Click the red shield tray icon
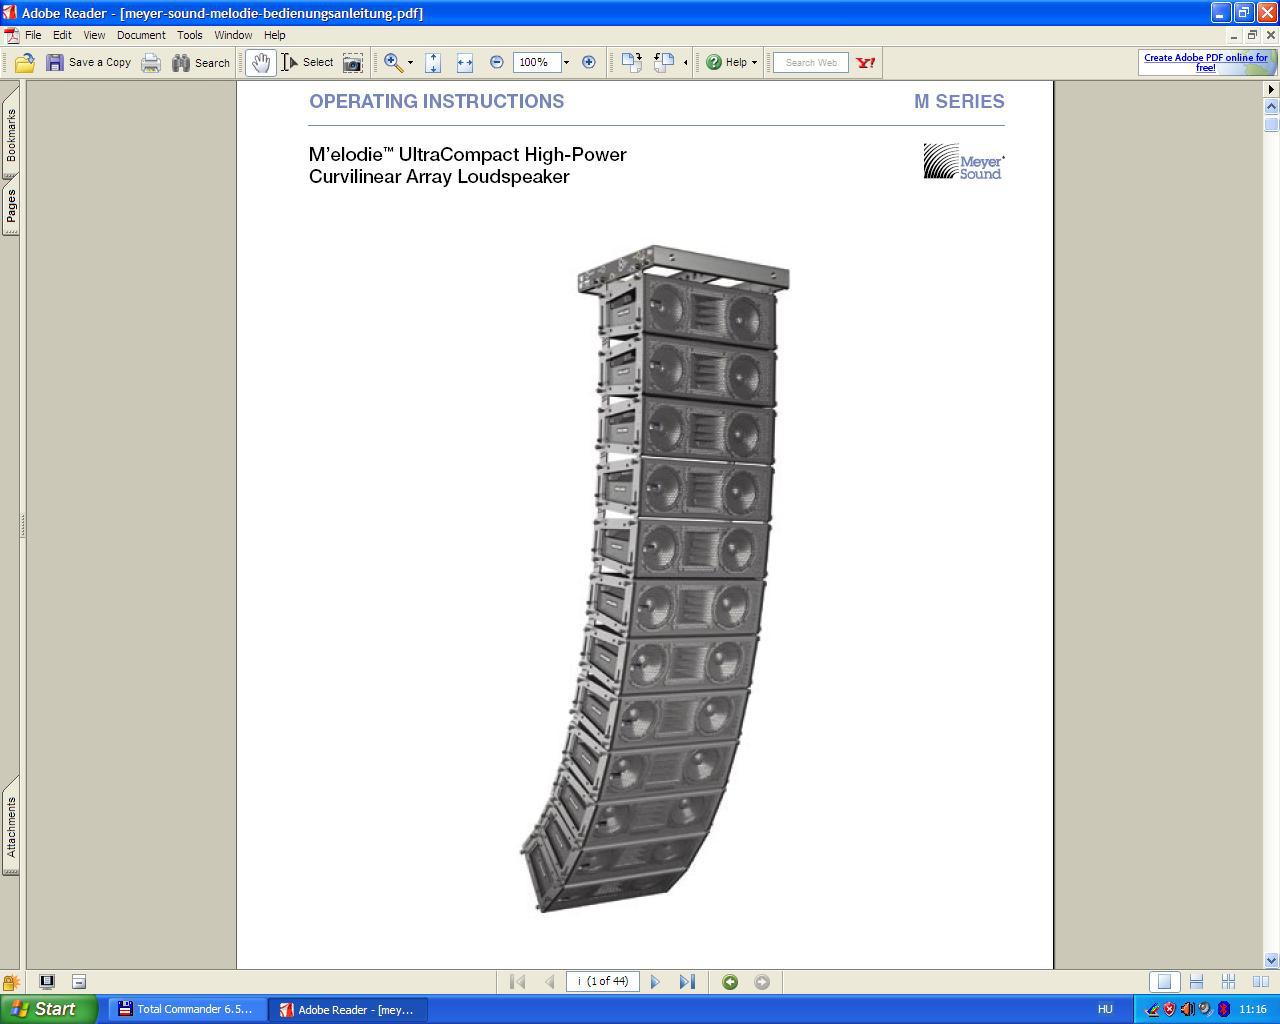 coord(1169,1009)
